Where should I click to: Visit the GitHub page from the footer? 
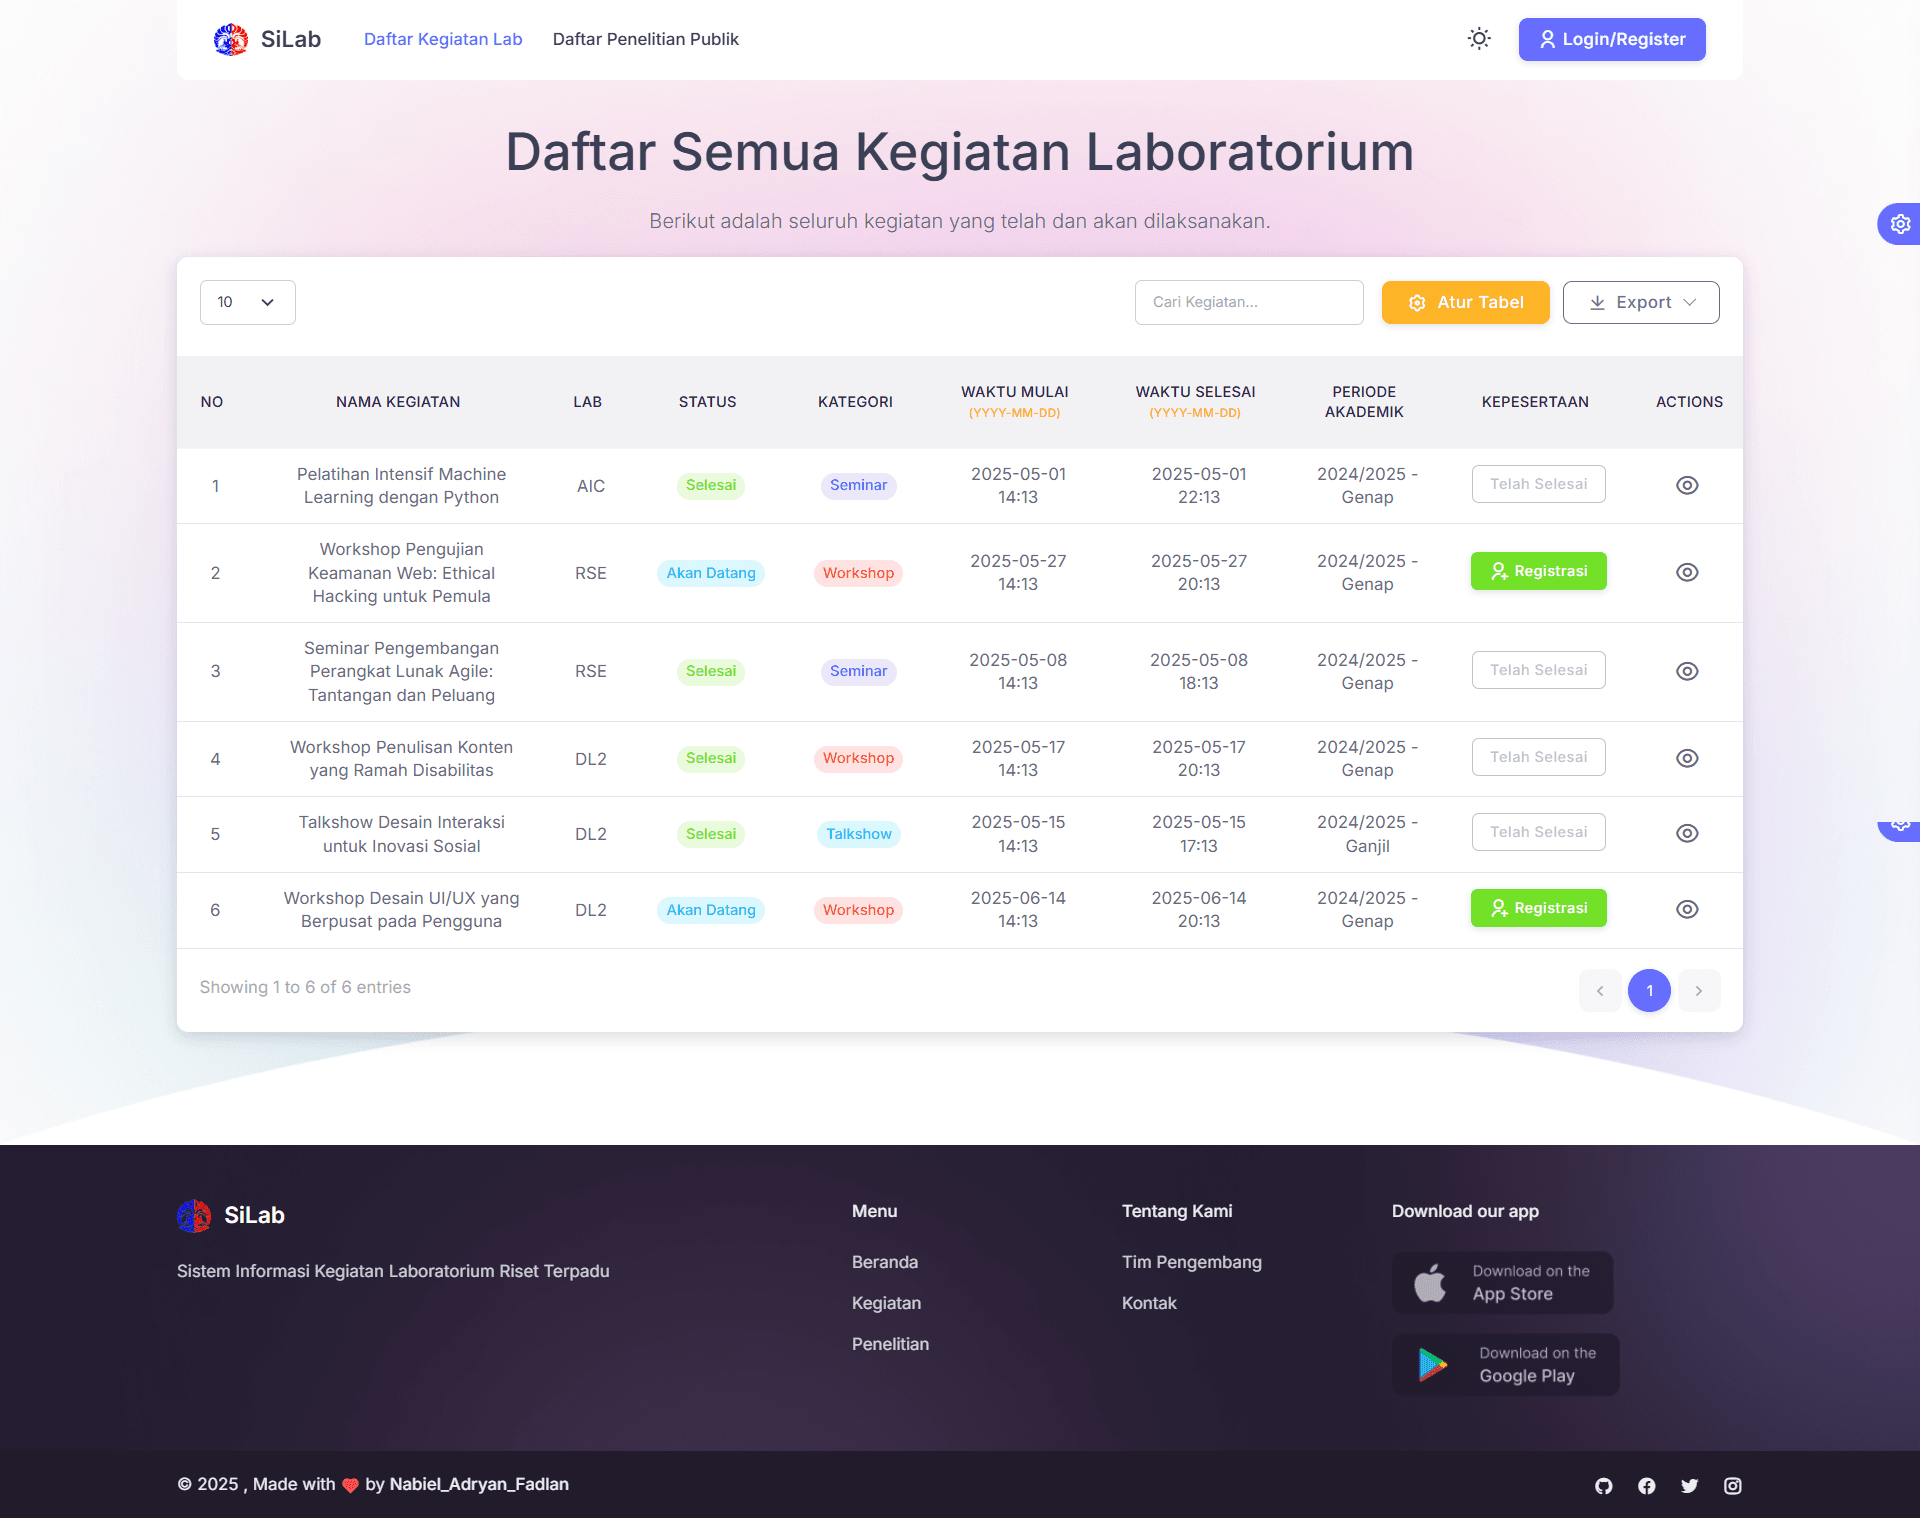[1603, 1486]
